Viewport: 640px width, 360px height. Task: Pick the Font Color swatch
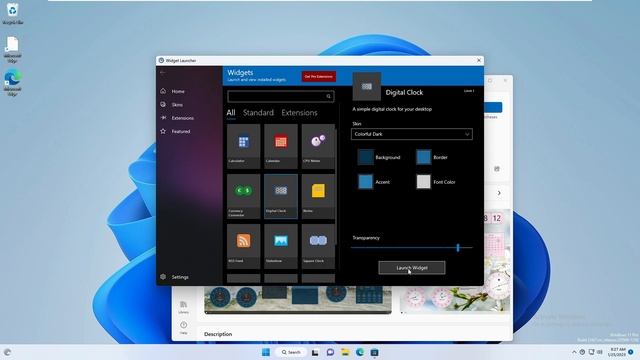[x=424, y=182]
